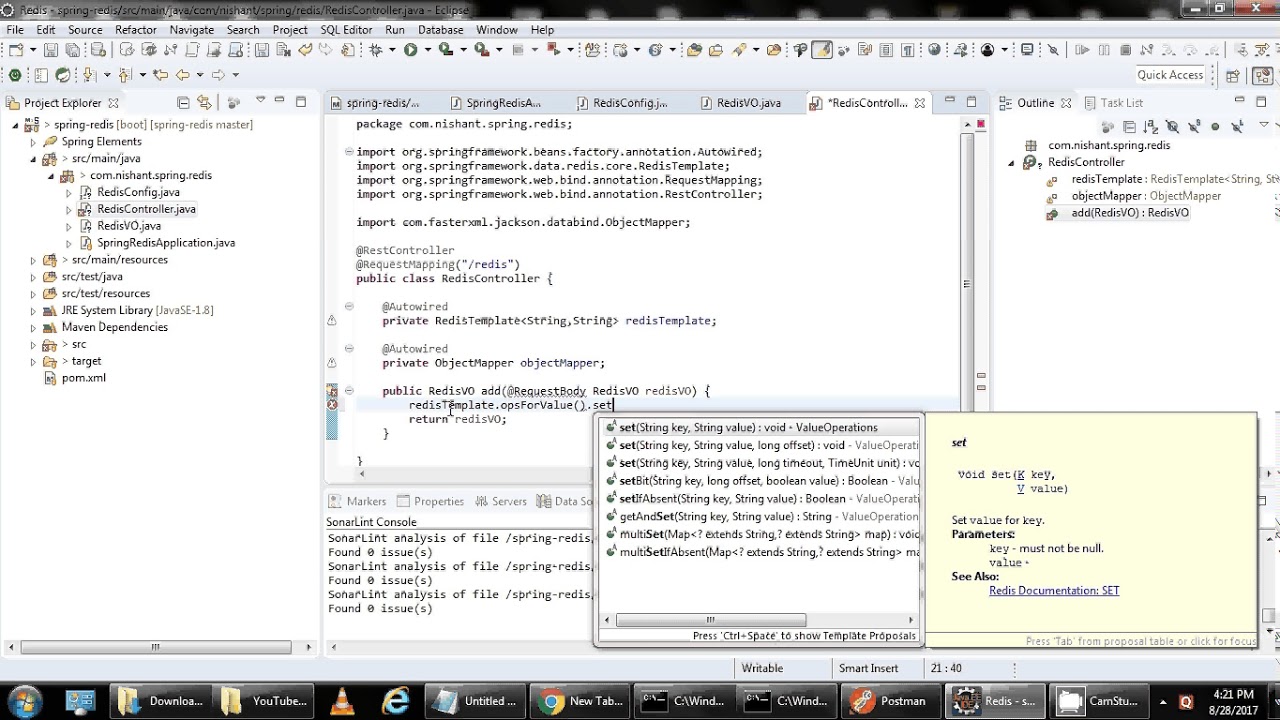The width and height of the screenshot is (1280, 720).
Task: Click the New file wizard icon
Action: pyautogui.click(x=16, y=49)
